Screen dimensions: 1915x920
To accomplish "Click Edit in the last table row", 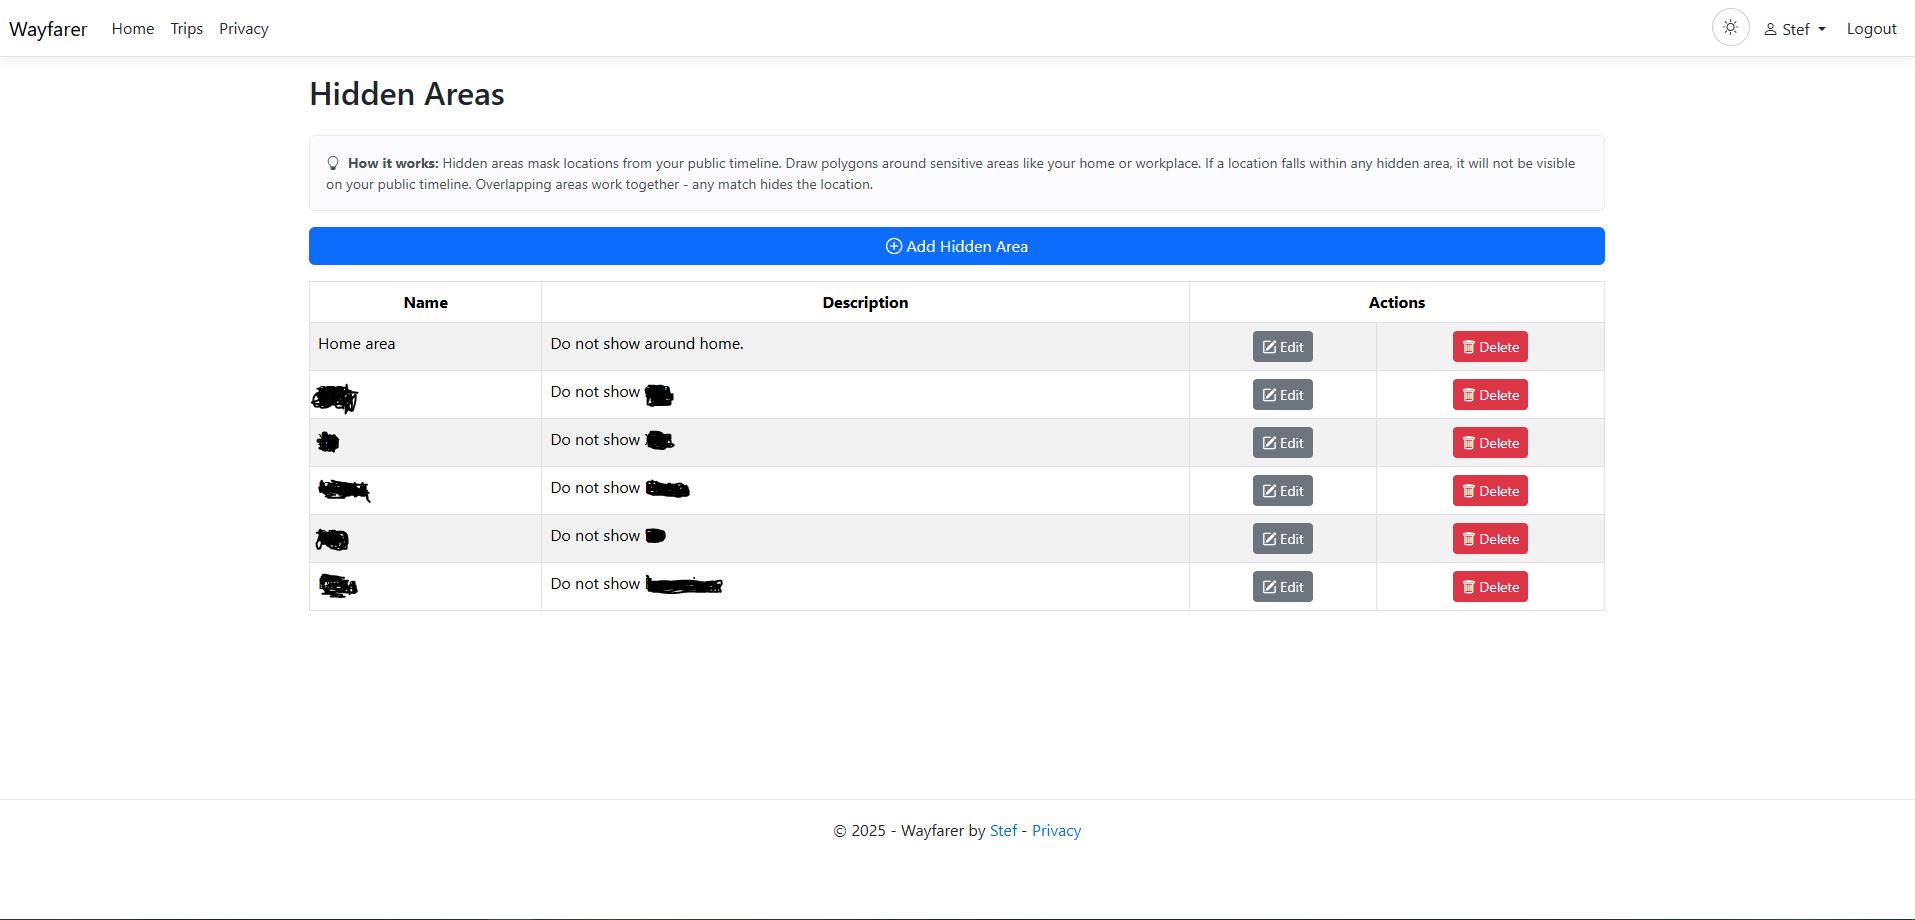I will pos(1283,587).
